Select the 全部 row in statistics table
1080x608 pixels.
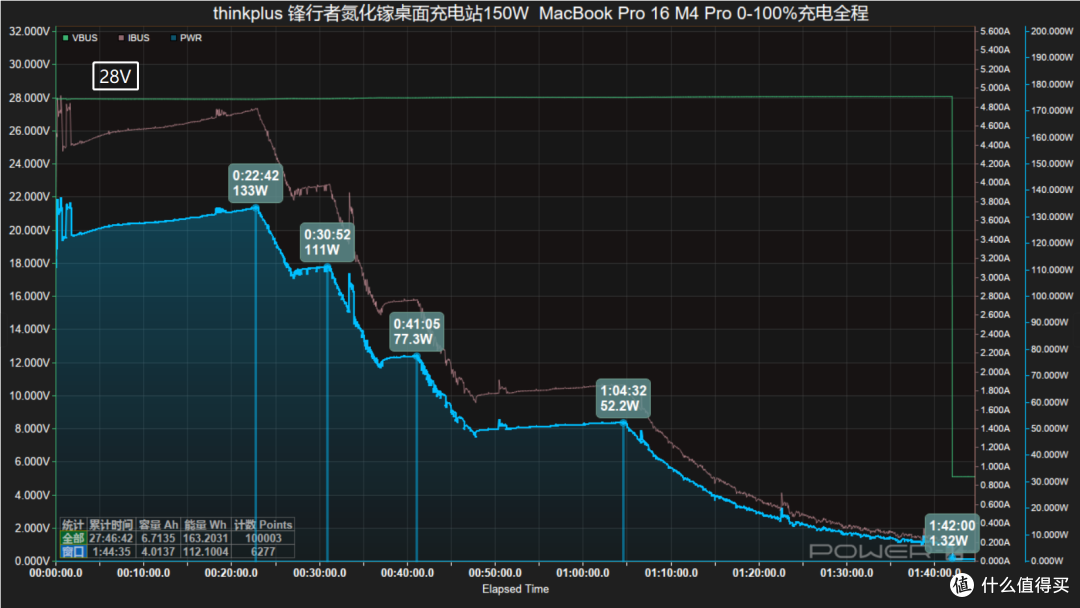[73, 538]
